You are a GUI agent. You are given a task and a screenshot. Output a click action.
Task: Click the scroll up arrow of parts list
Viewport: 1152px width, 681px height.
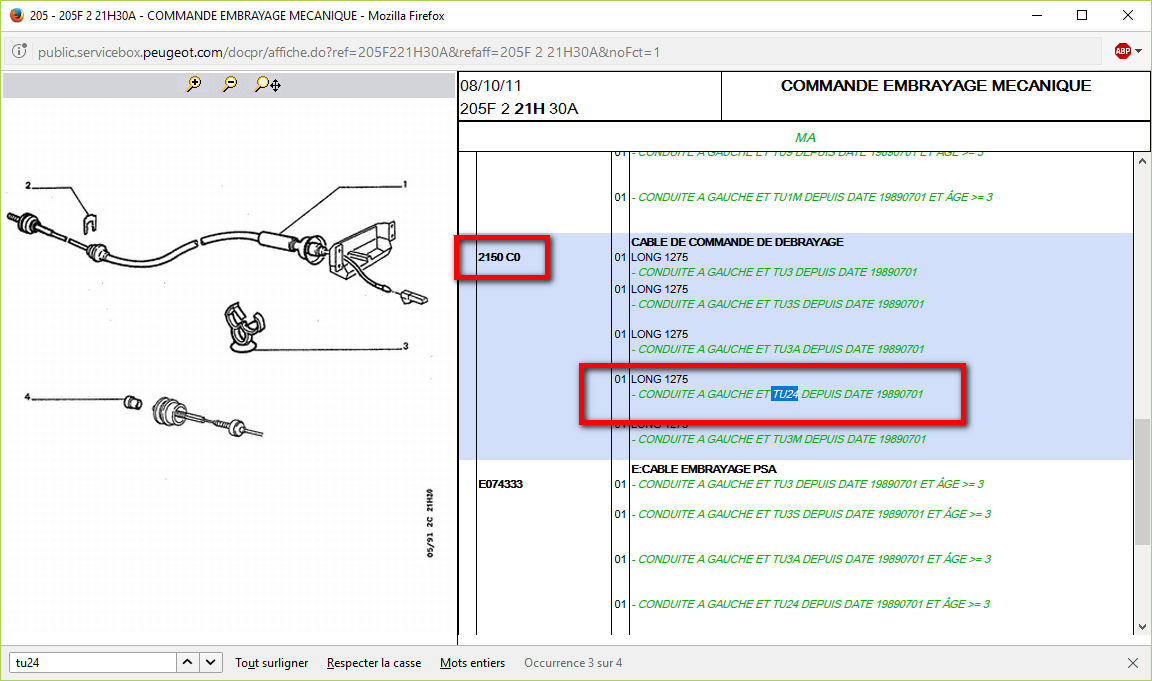[x=1142, y=162]
